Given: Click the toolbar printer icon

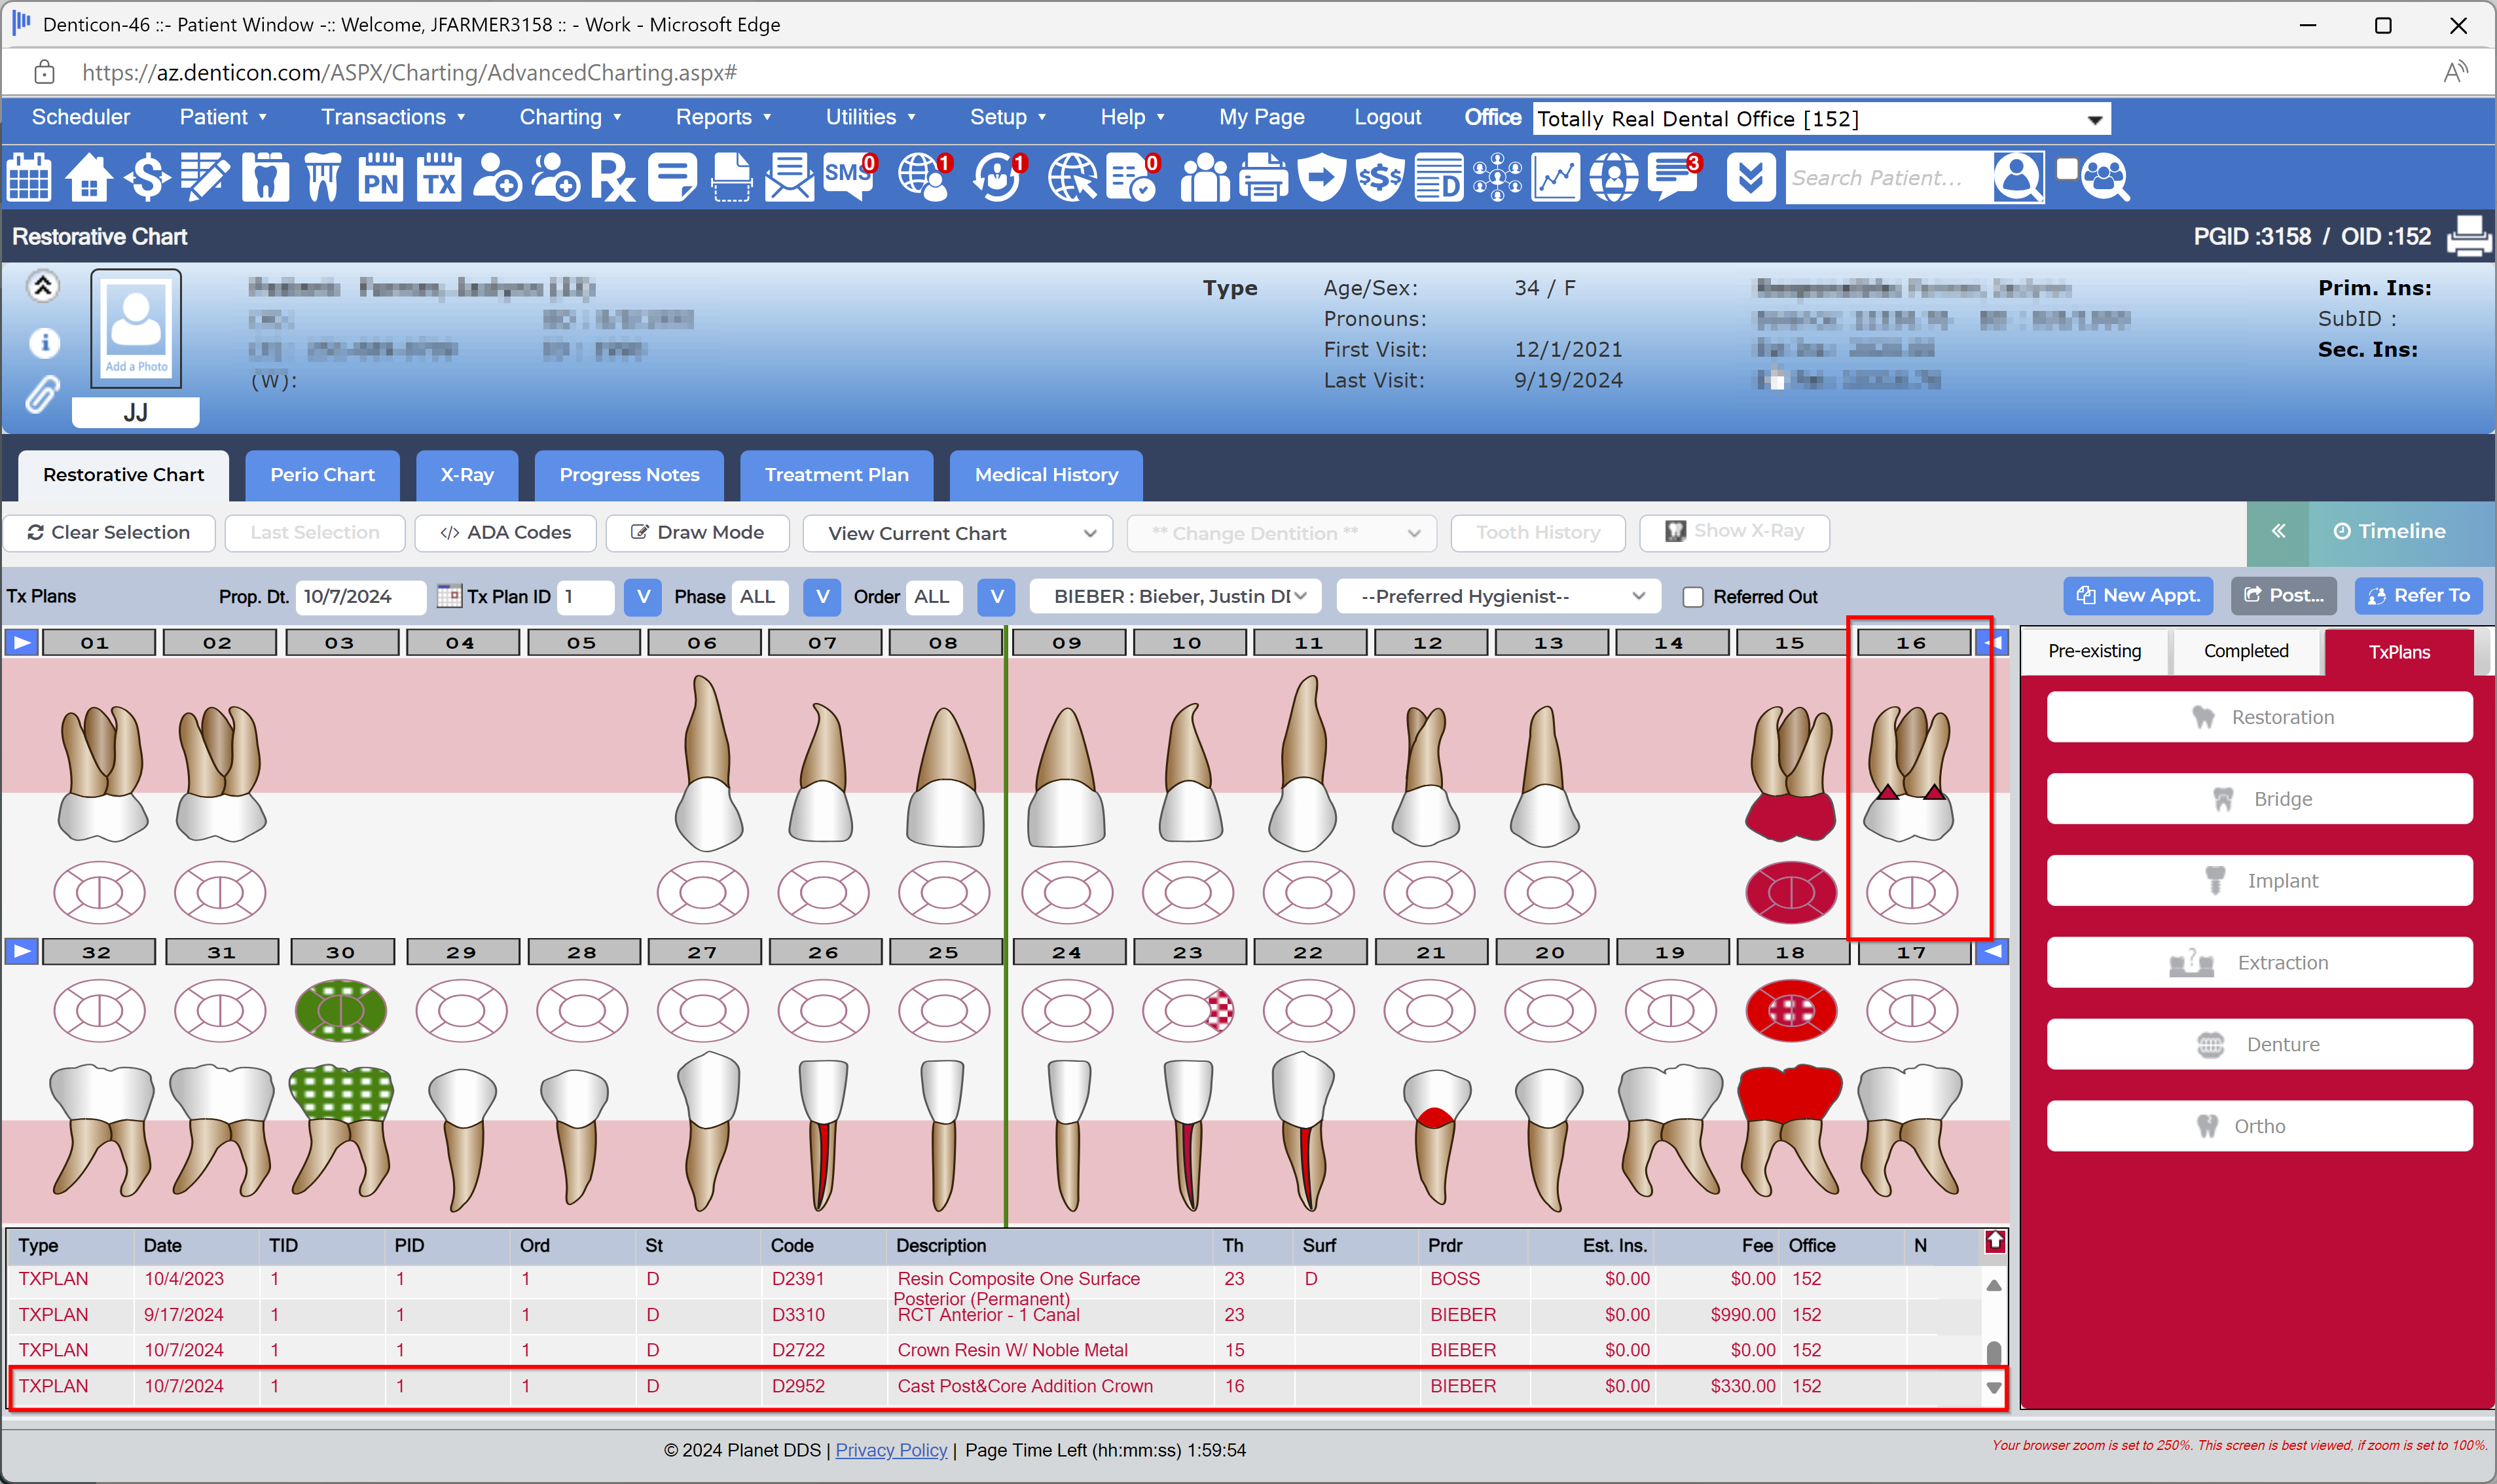Looking at the screenshot, I should point(1263,178).
